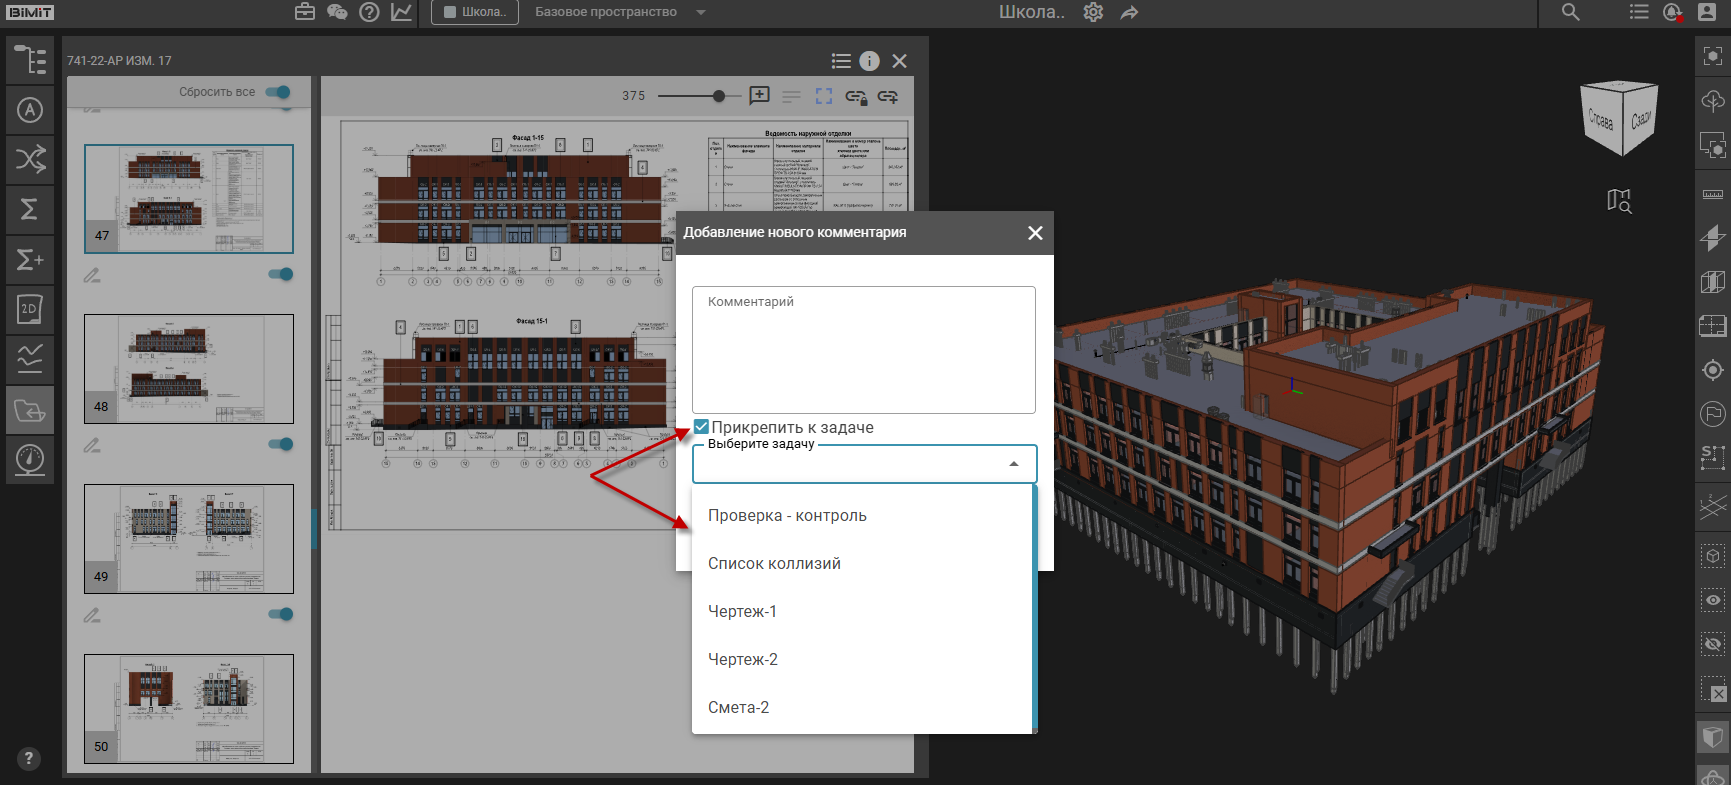Click the search magnifier in the top bar
Viewport: 1731px width, 785px height.
[x=1571, y=12]
